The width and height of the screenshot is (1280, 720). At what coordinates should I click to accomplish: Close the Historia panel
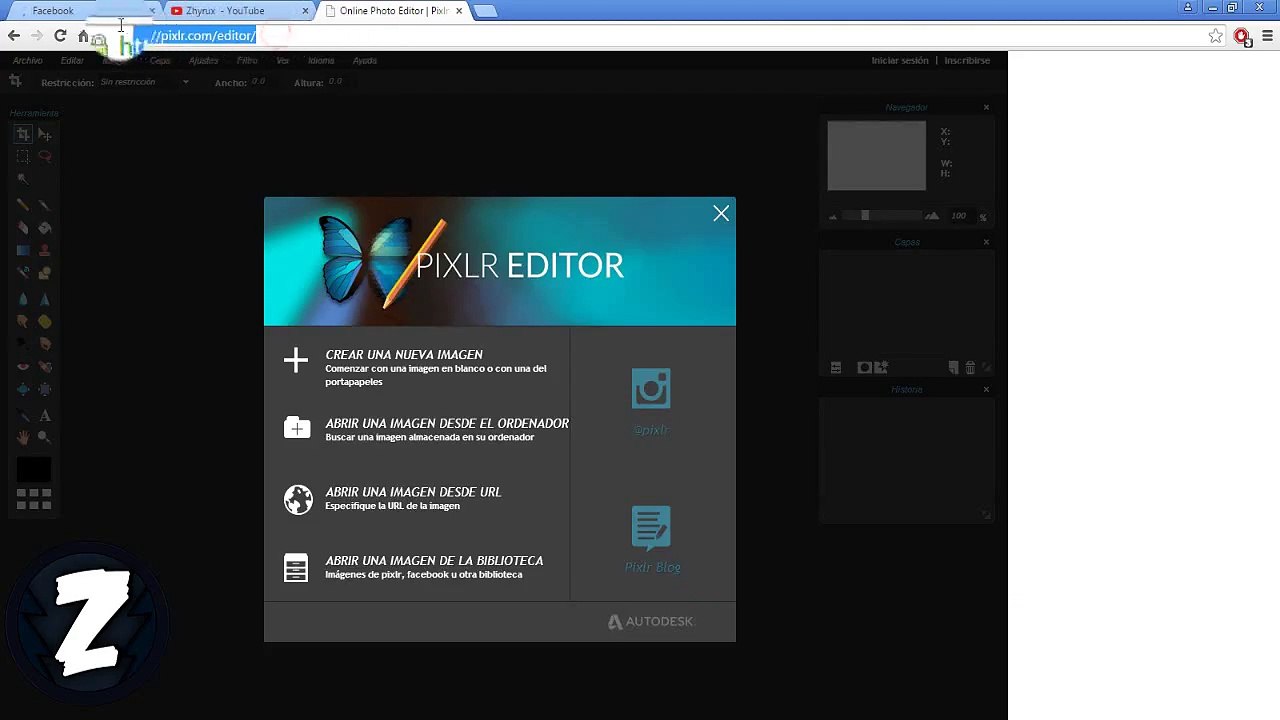coord(986,389)
